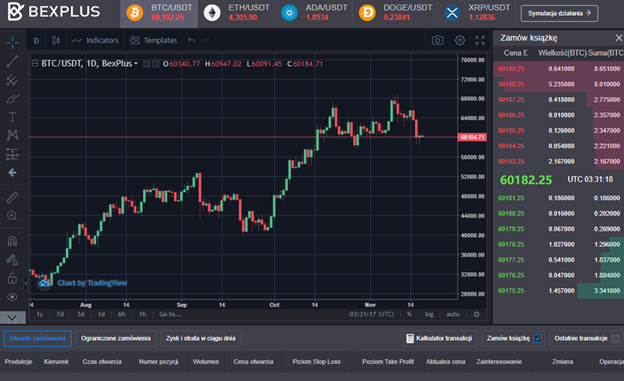Select the forecast position tool

point(12,154)
